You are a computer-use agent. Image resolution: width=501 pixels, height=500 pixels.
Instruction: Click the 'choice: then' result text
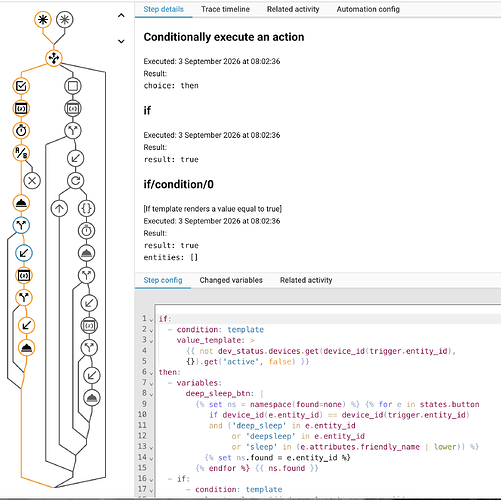pos(171,86)
